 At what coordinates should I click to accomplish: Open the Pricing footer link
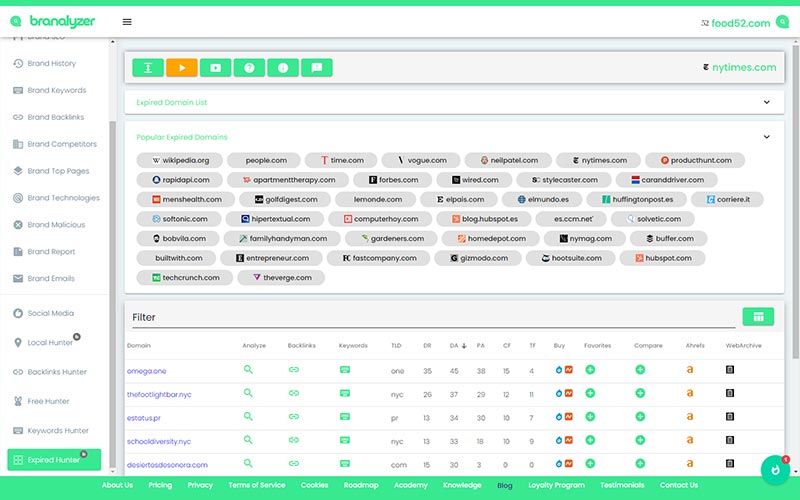pos(160,485)
